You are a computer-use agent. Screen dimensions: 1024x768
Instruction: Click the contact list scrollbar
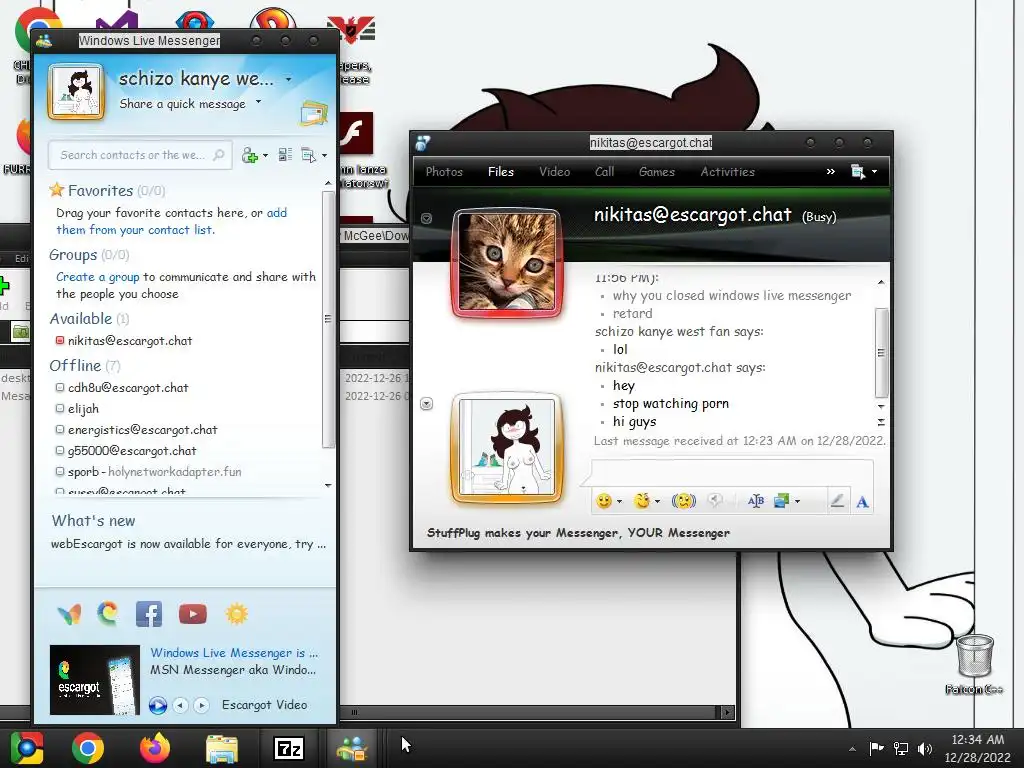[328, 319]
